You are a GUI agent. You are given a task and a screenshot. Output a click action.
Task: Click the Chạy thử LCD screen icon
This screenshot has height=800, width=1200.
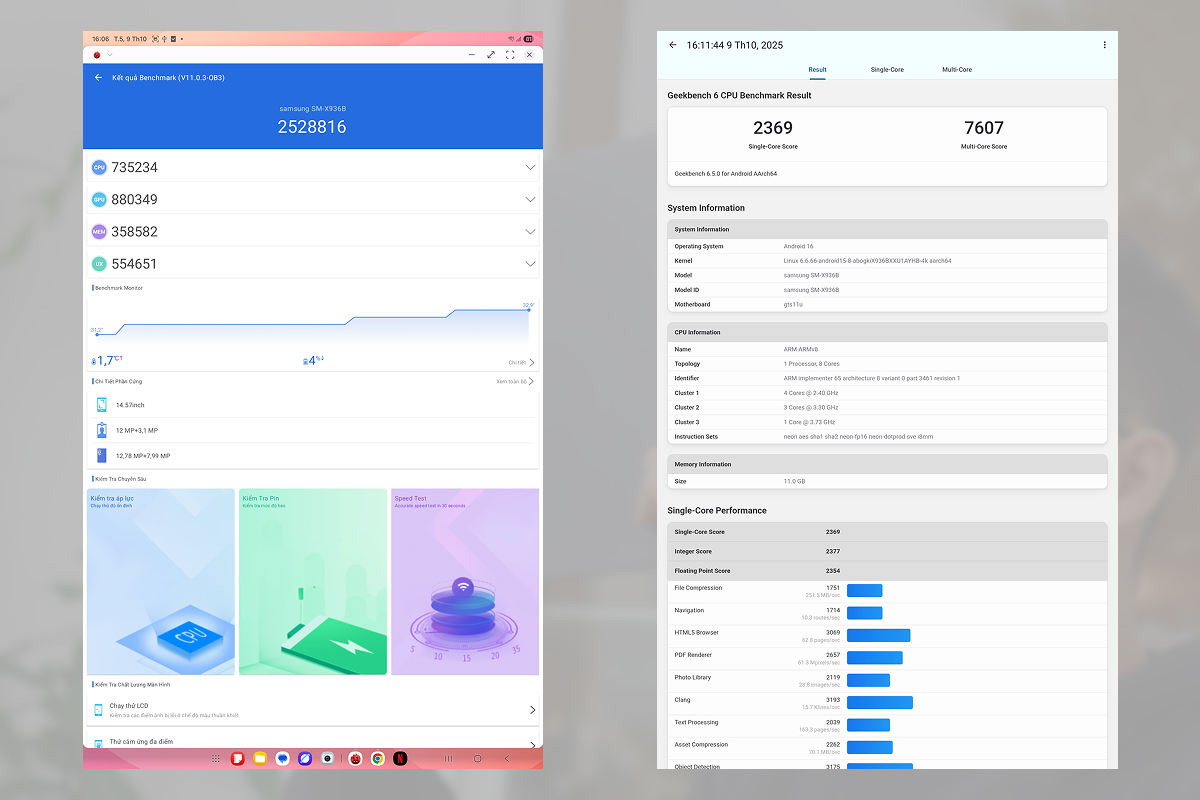99,710
